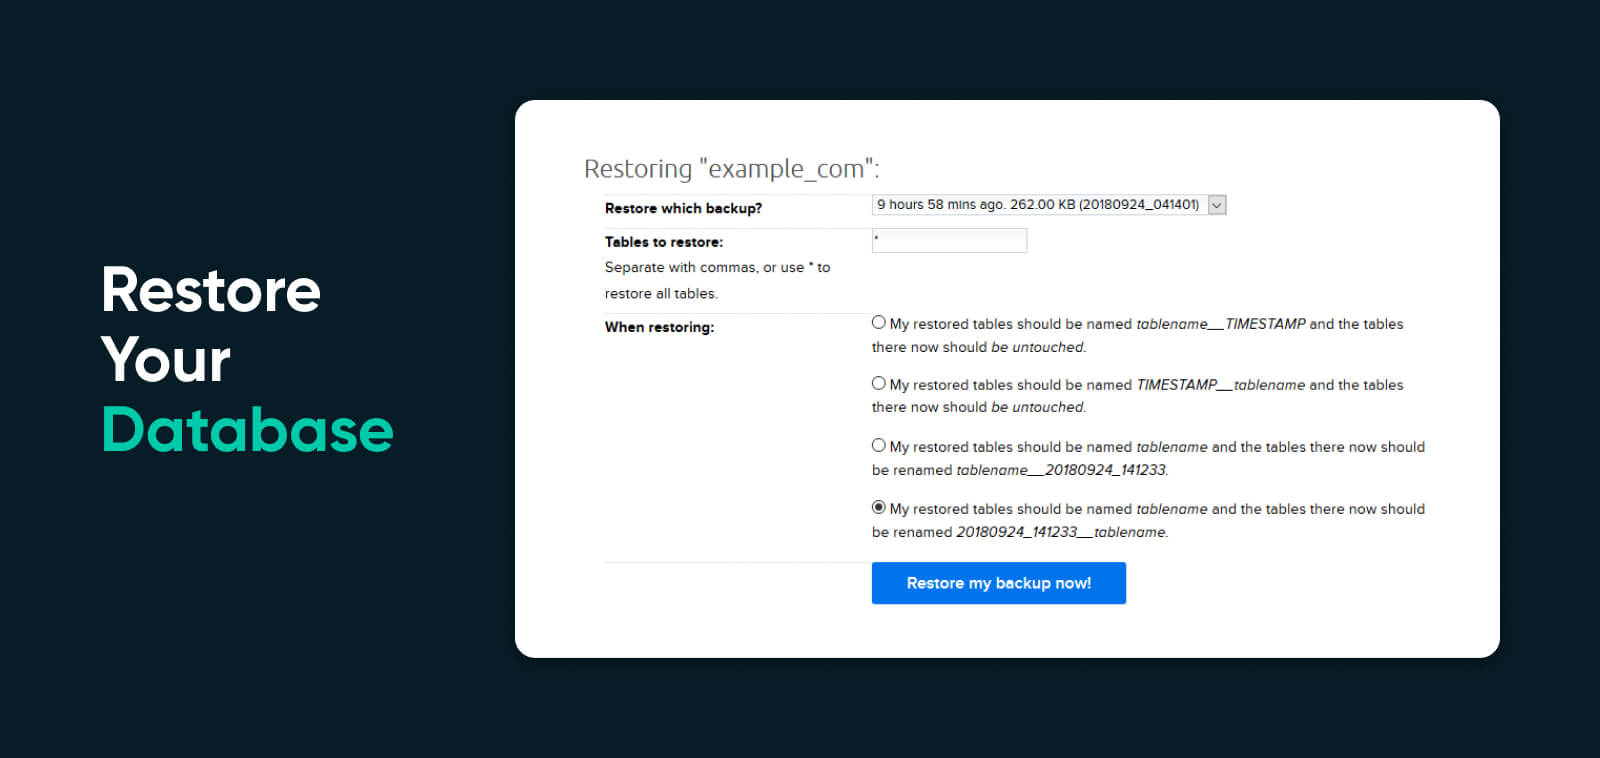Click the arrow on the backup selector
The image size is (1600, 758).
pyautogui.click(x=1217, y=205)
